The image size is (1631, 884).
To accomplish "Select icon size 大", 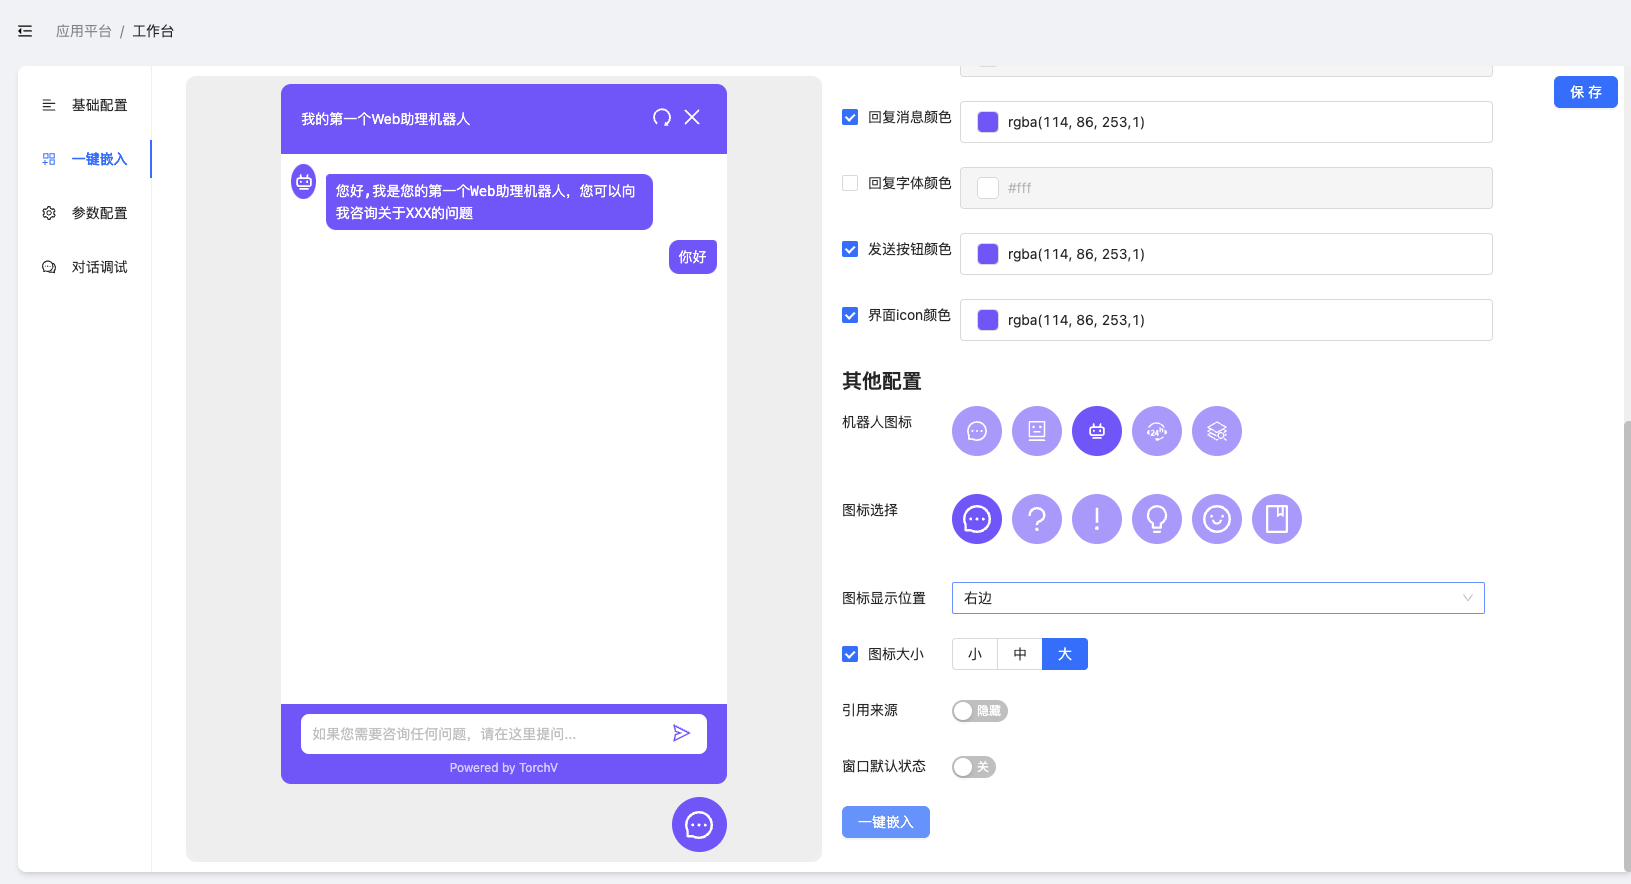I will [1065, 654].
